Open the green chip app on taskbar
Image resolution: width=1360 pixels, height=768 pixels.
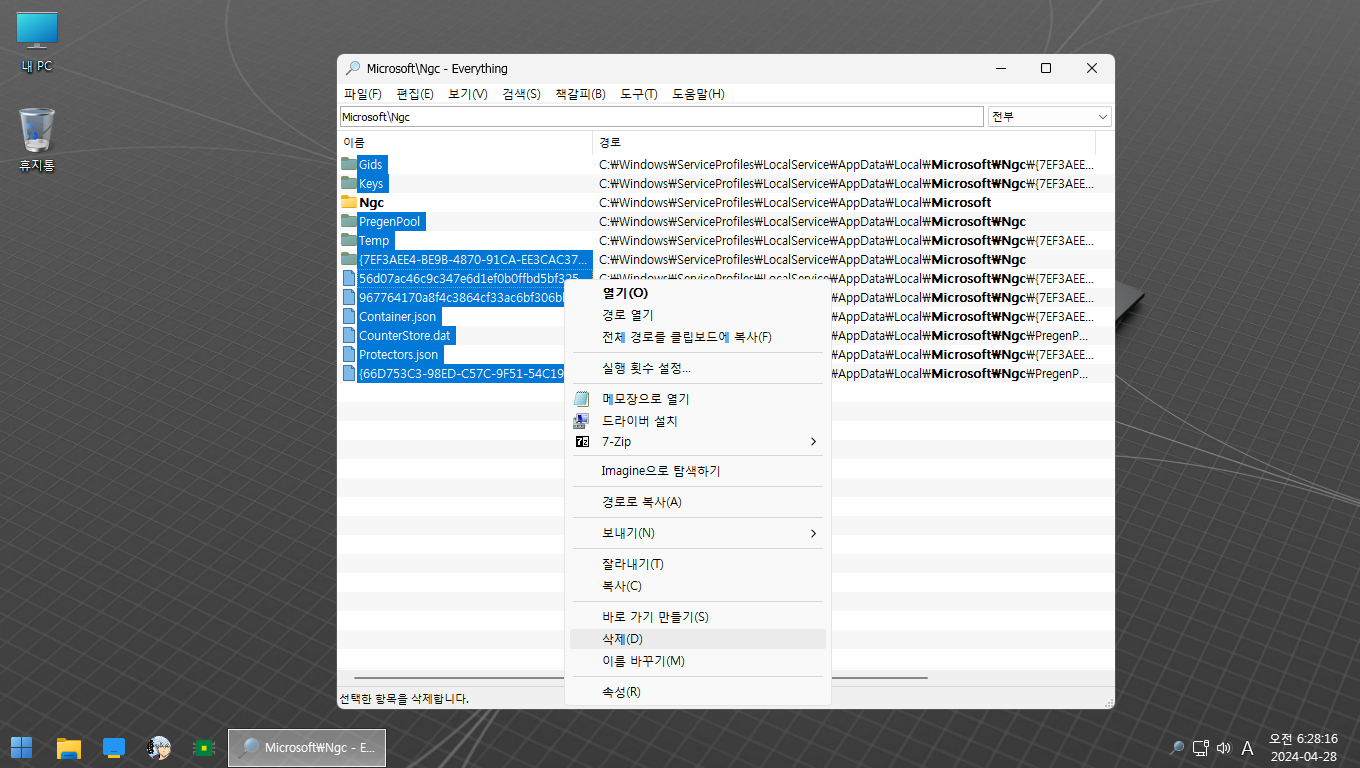204,748
